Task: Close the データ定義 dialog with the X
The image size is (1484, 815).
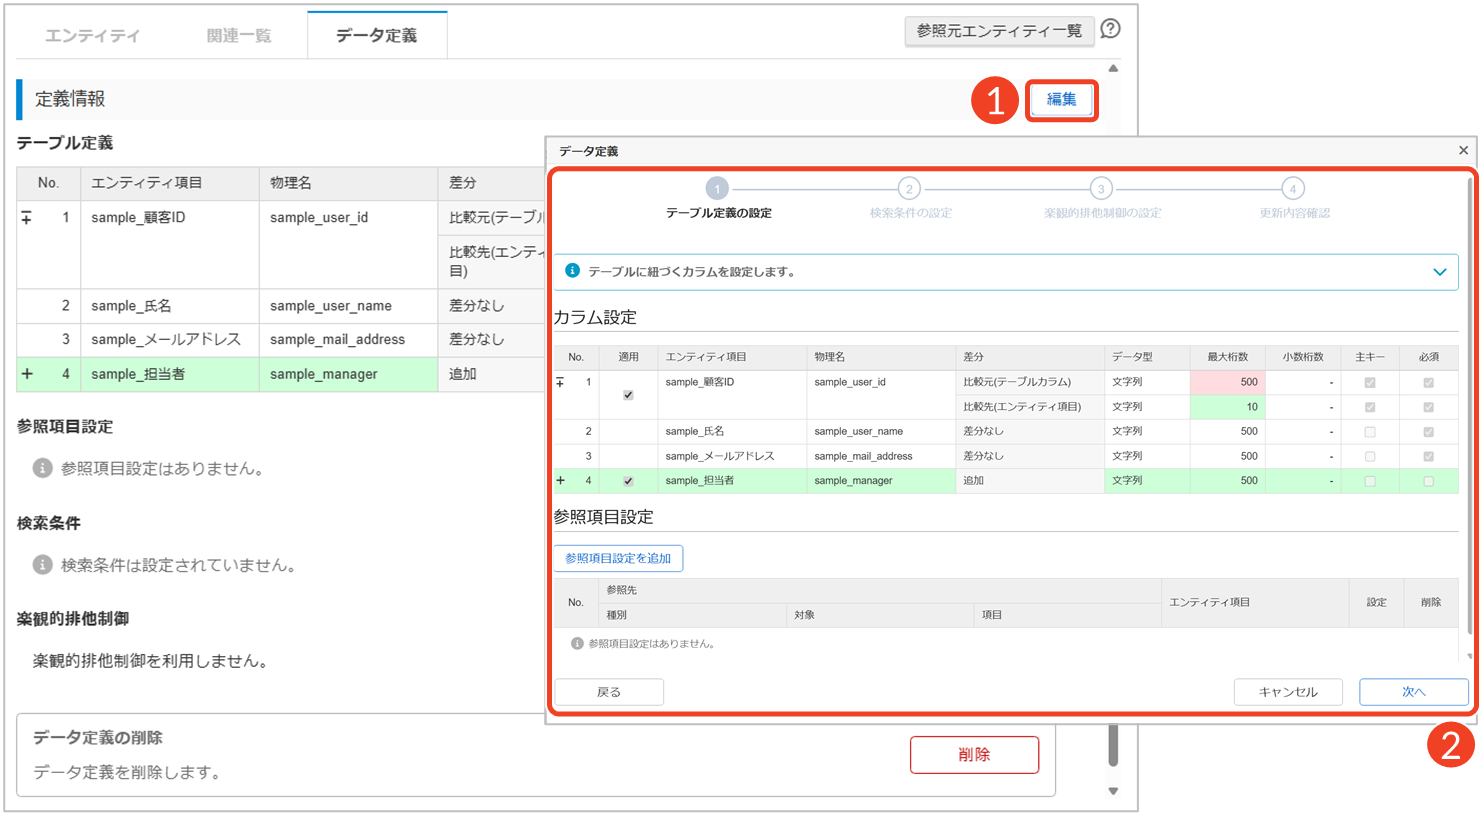Action: click(1463, 150)
